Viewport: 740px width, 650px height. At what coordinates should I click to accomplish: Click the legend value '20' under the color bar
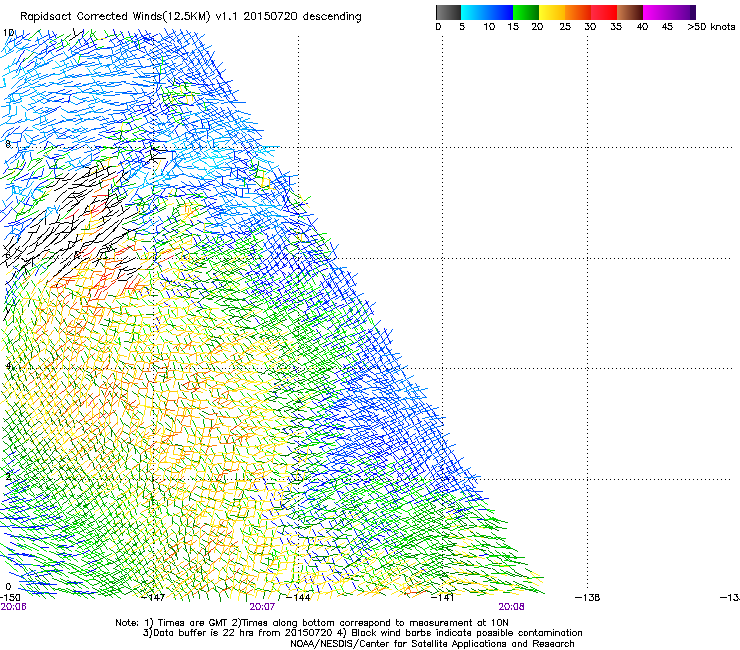537,27
